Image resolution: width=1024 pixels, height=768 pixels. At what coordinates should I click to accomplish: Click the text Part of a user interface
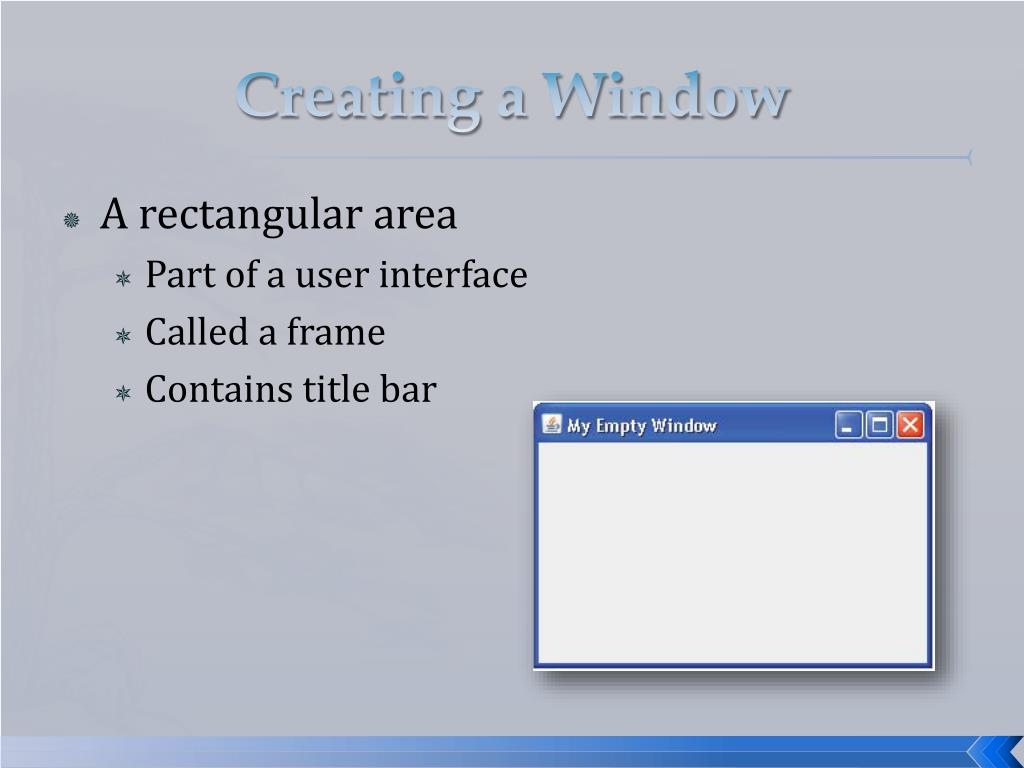[336, 274]
